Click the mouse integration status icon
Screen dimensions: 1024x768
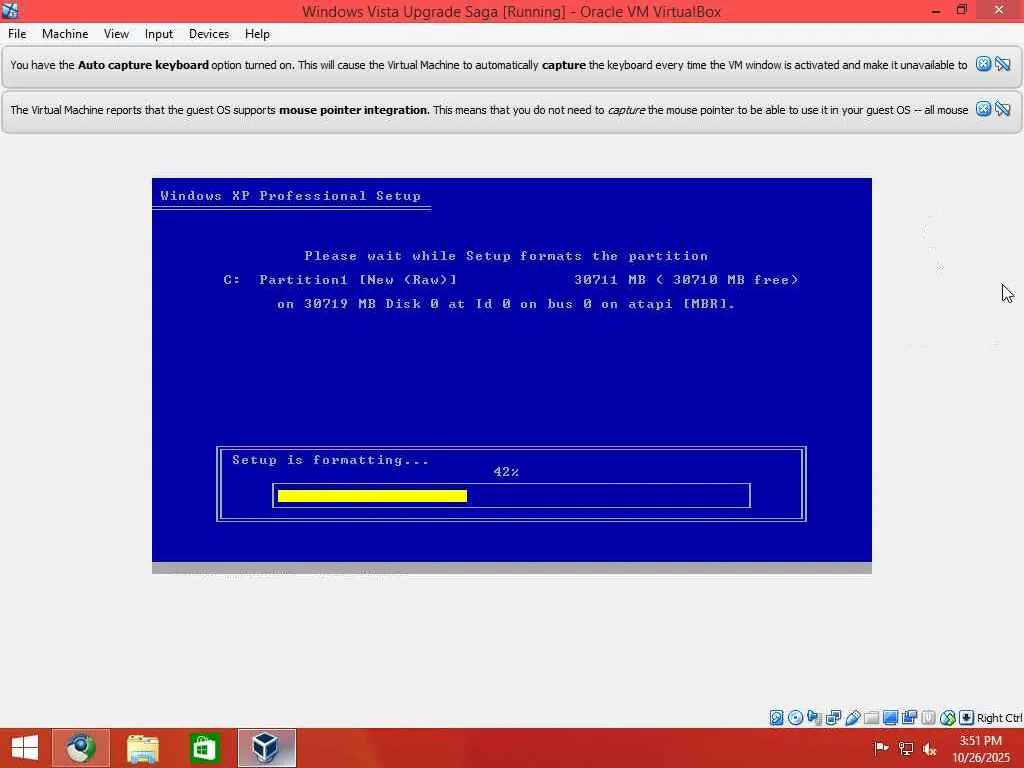click(948, 718)
